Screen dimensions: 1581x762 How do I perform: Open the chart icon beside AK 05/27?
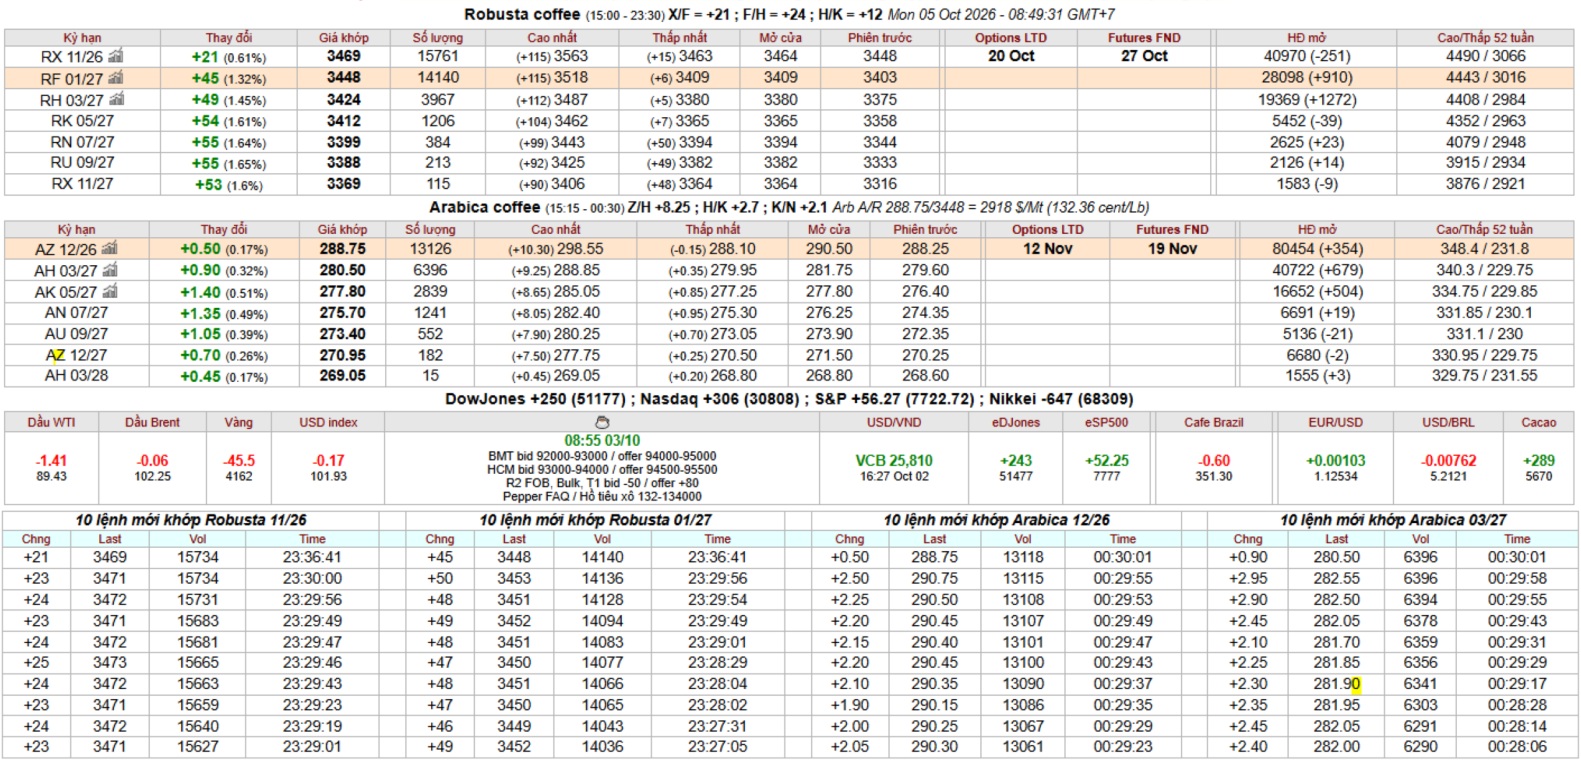110,291
